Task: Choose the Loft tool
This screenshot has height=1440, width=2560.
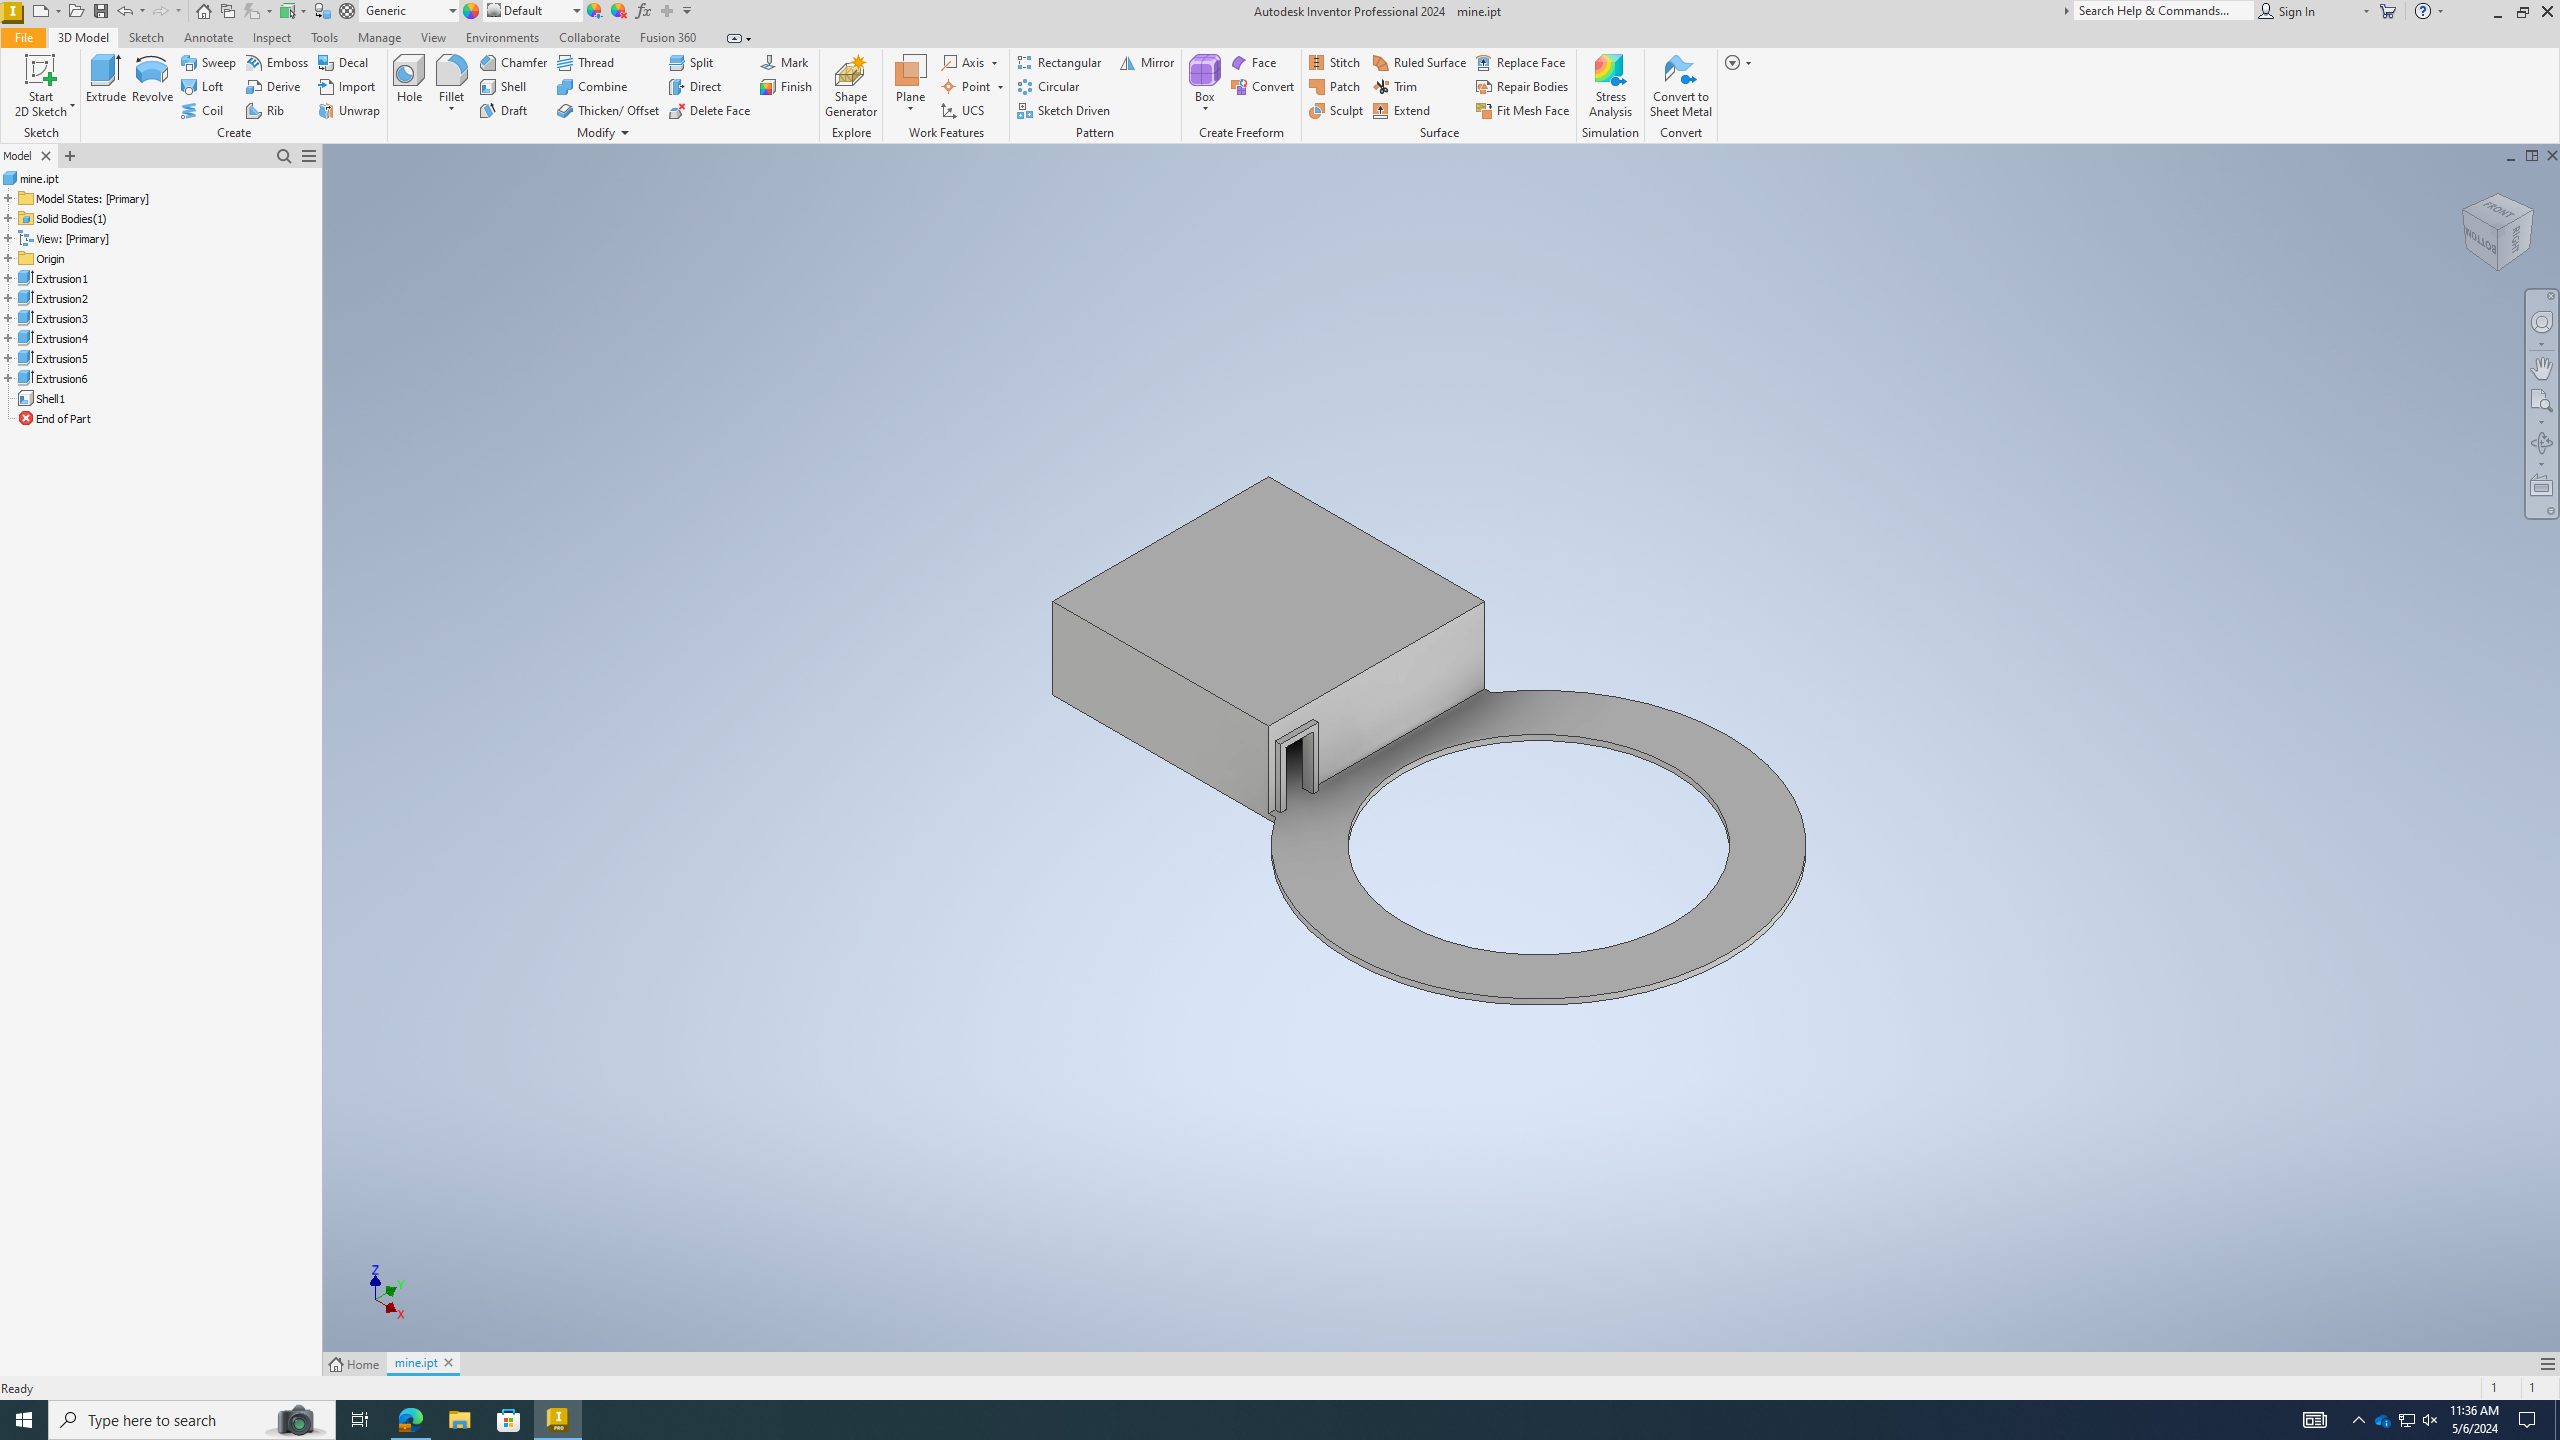Action: pos(202,86)
